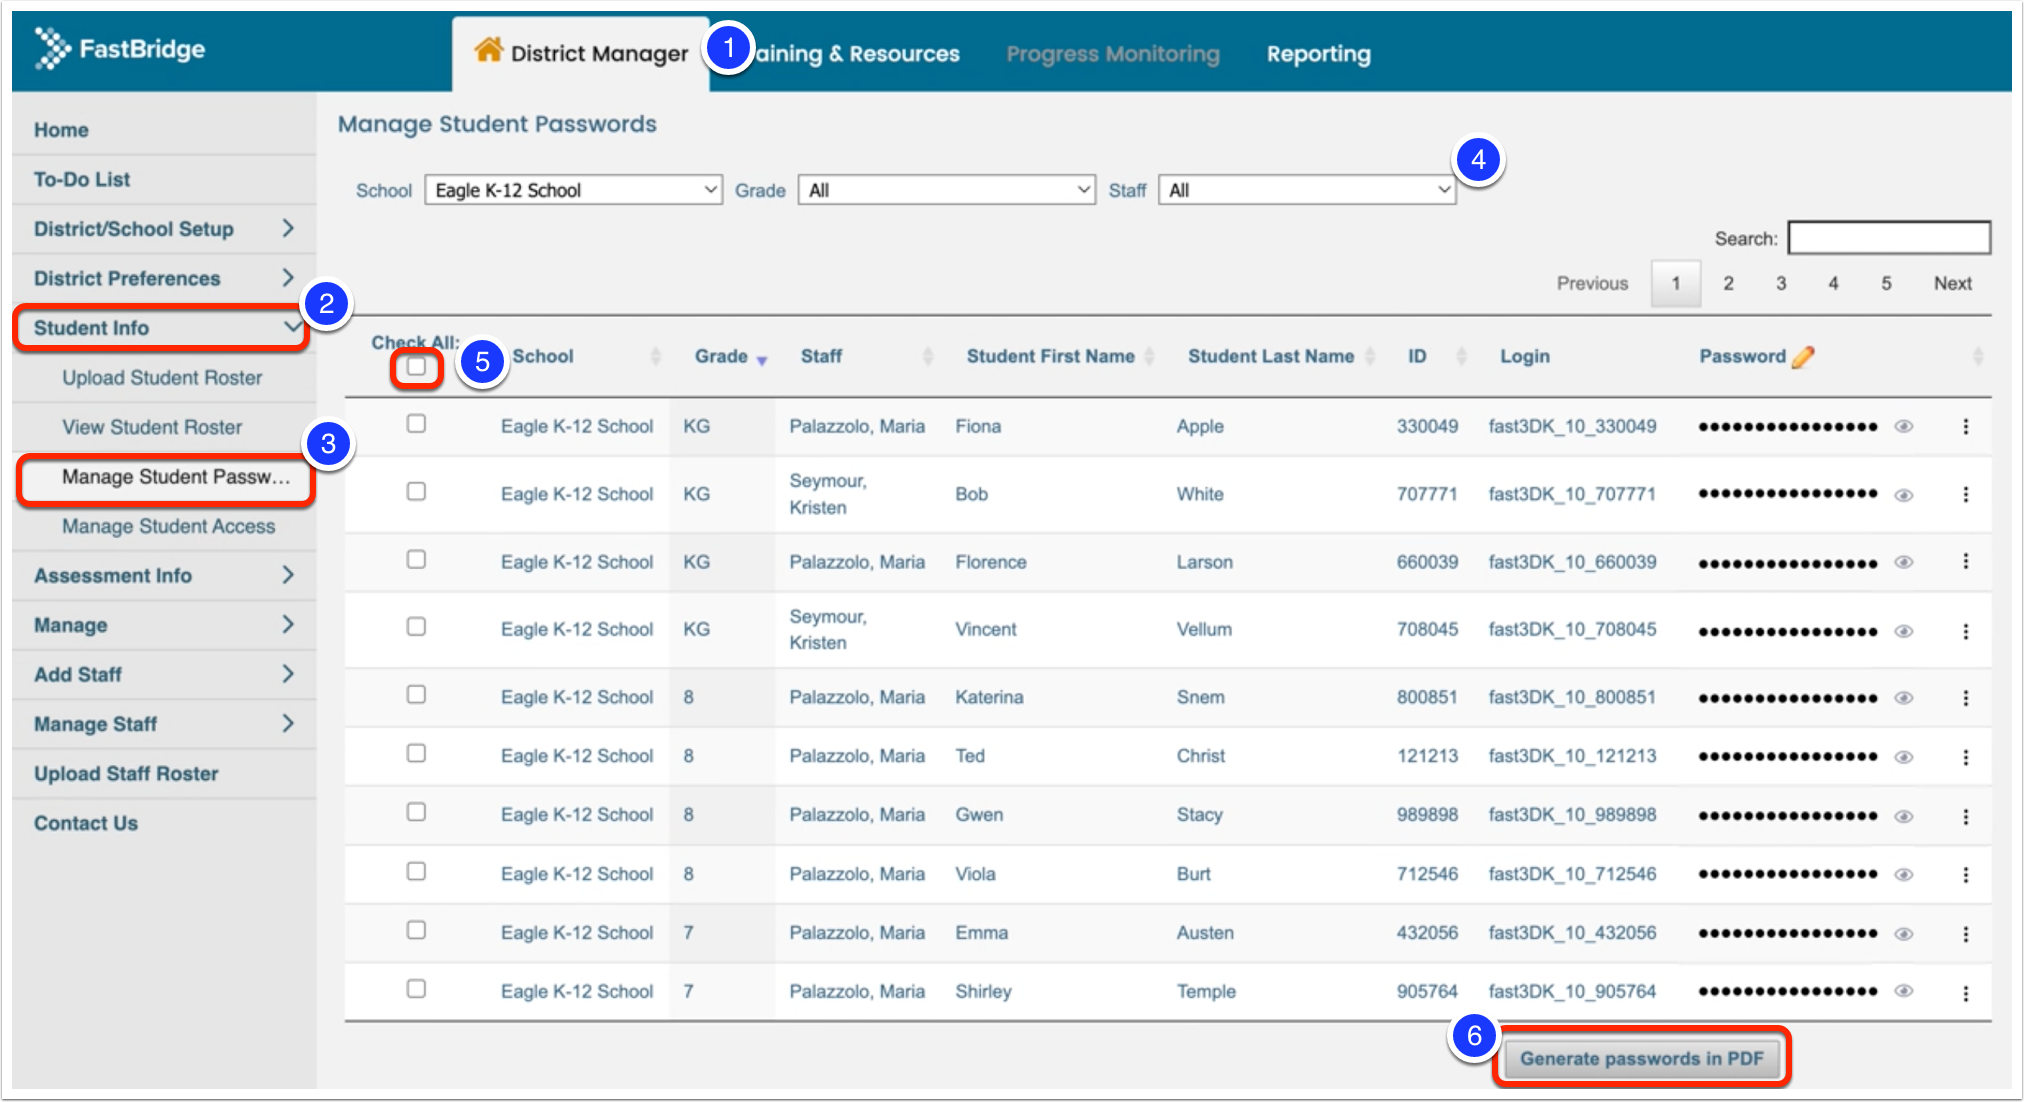
Task: Open kebab menu for Shirley Temple row
Action: tap(1965, 993)
